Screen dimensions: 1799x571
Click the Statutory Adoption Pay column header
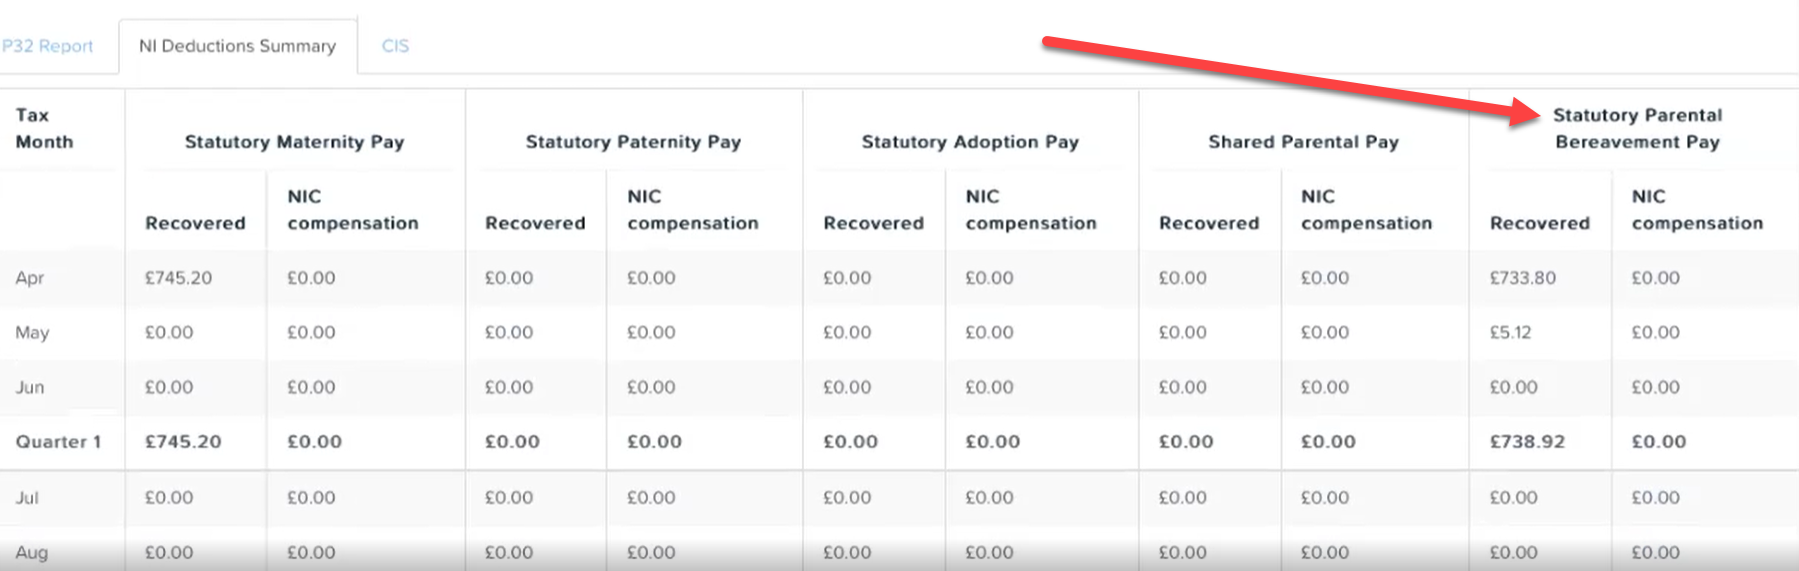click(970, 142)
